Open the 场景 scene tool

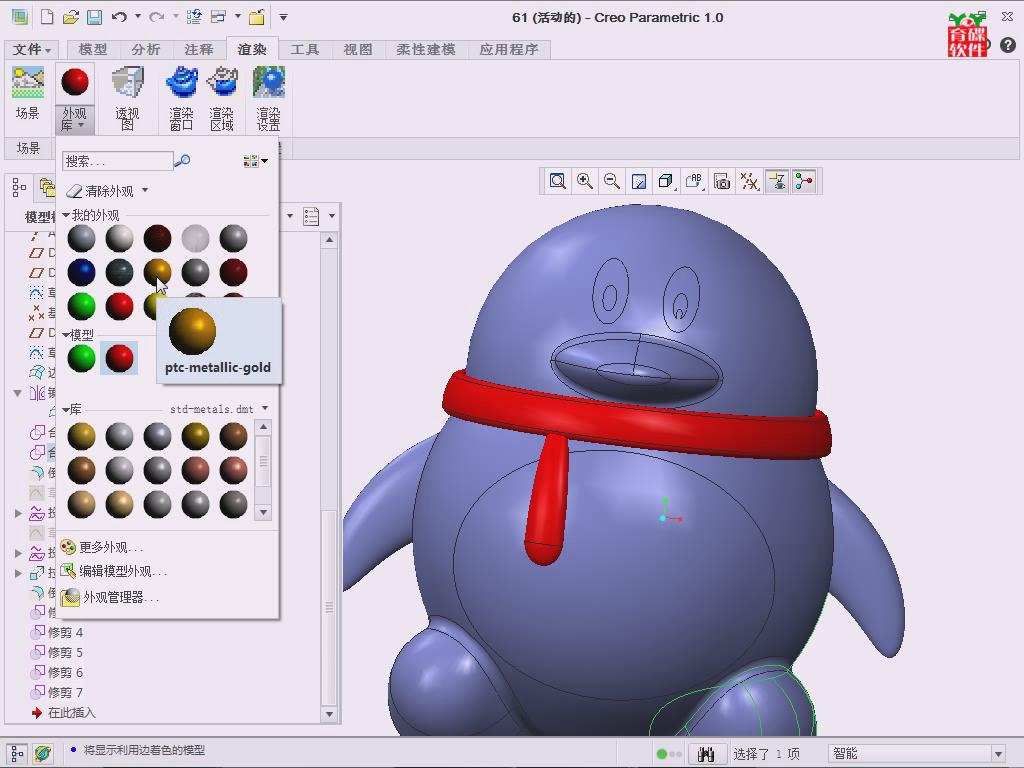click(27, 93)
